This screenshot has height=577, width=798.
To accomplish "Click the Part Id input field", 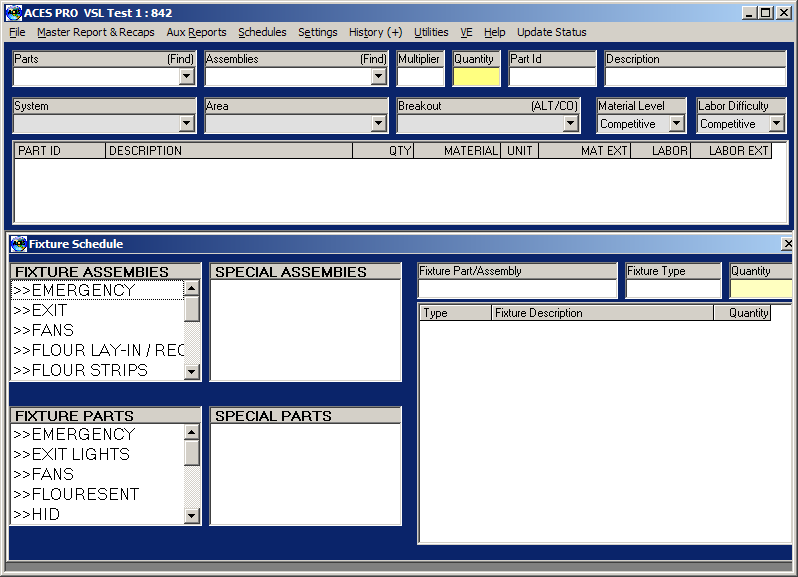I will tap(552, 76).
